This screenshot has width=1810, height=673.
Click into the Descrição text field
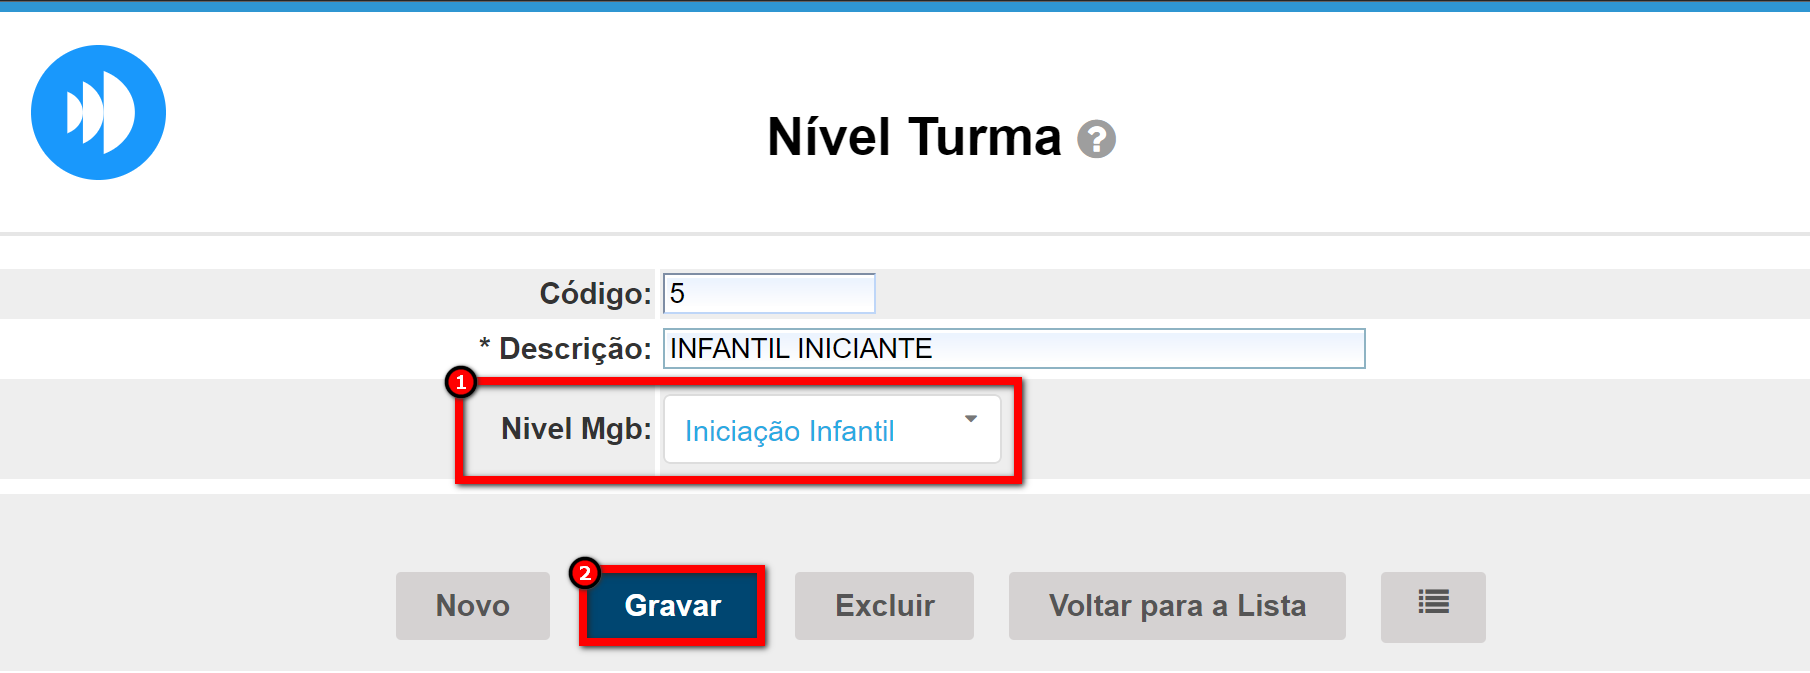point(1013,348)
